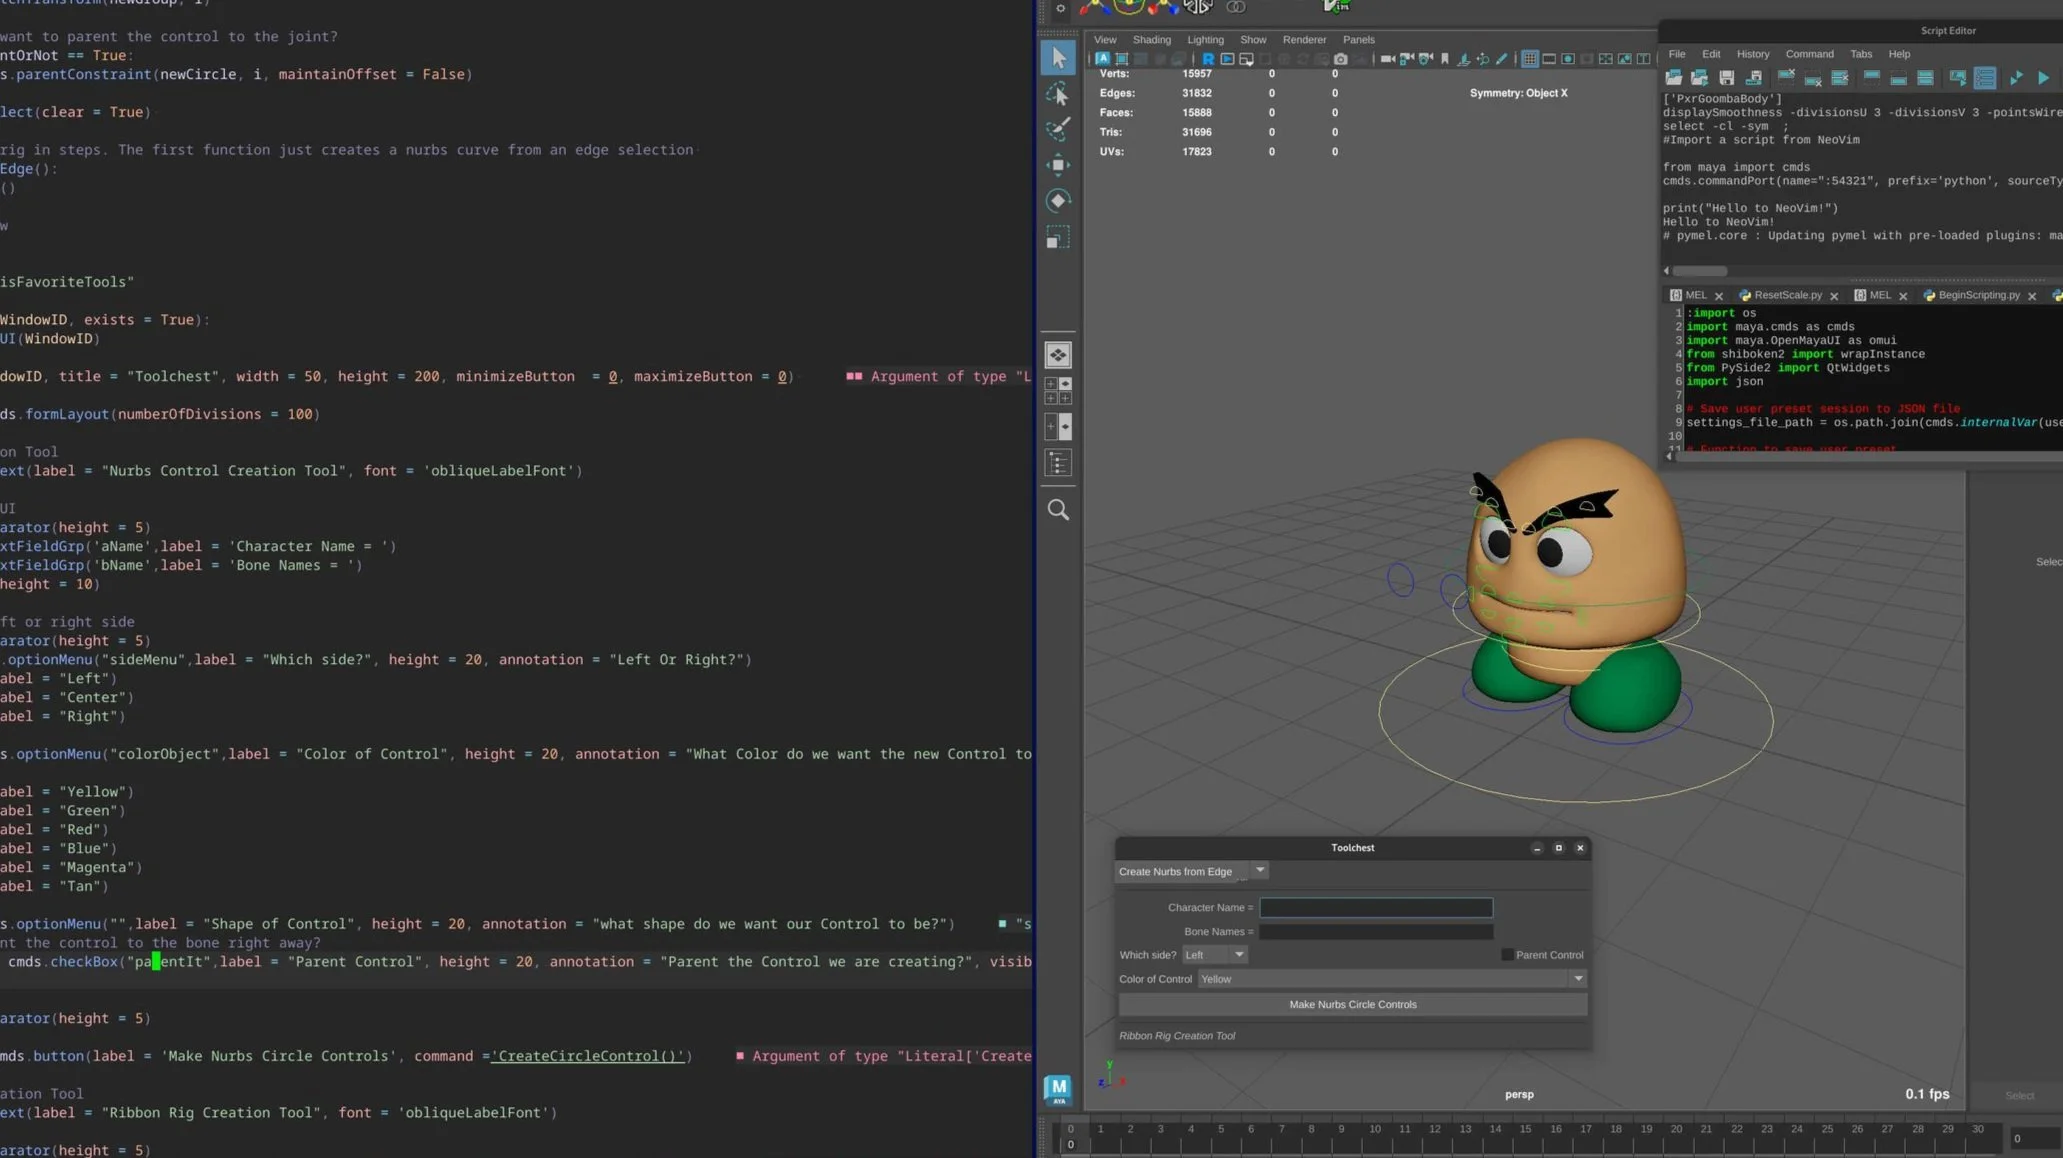Open the magnifier search icon in the toolbox

click(x=1058, y=510)
